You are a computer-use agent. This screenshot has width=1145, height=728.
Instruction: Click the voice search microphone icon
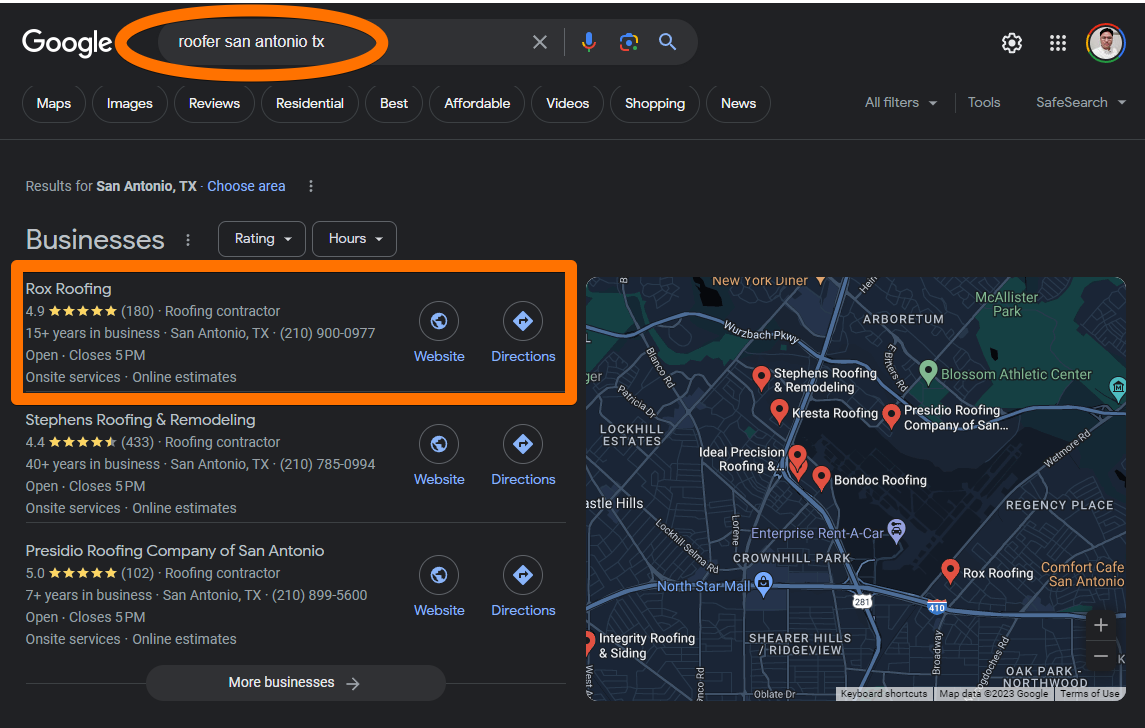589,42
